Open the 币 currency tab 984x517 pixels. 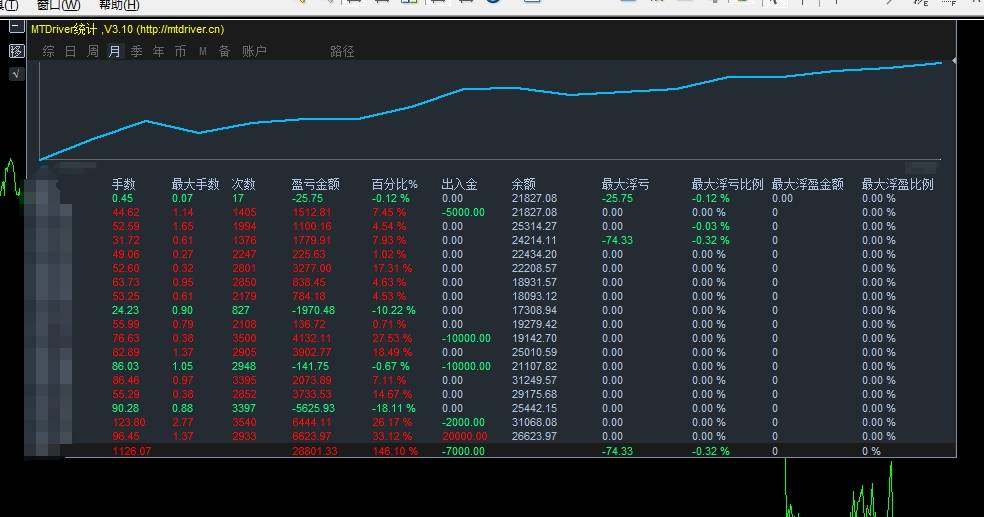tap(180, 51)
